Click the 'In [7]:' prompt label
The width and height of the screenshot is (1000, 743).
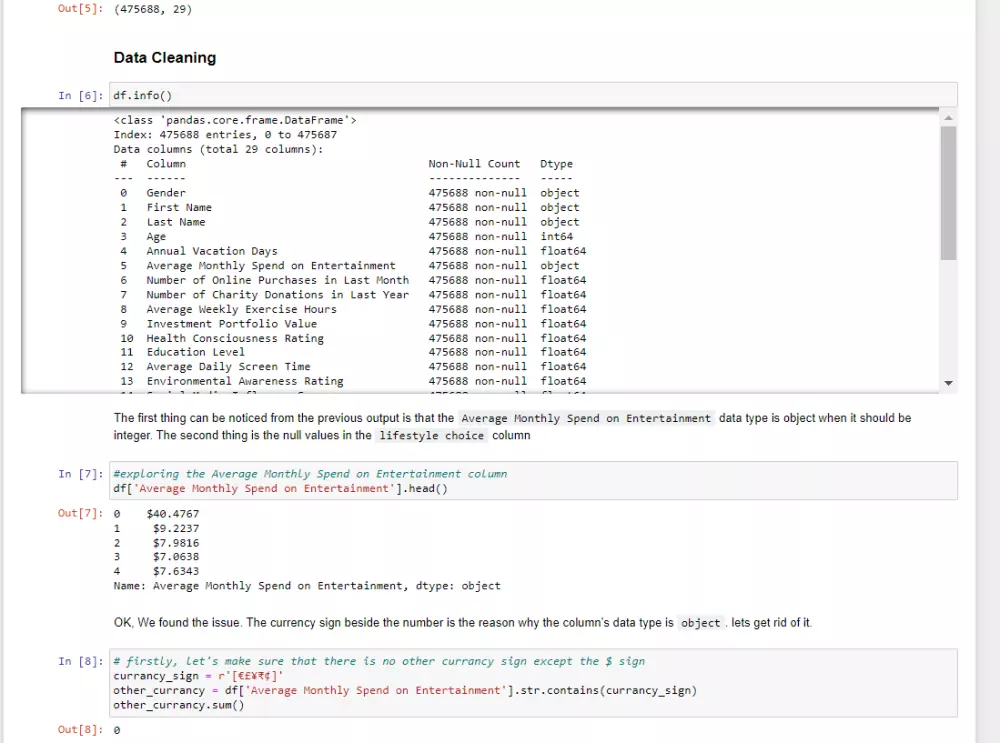(x=80, y=474)
